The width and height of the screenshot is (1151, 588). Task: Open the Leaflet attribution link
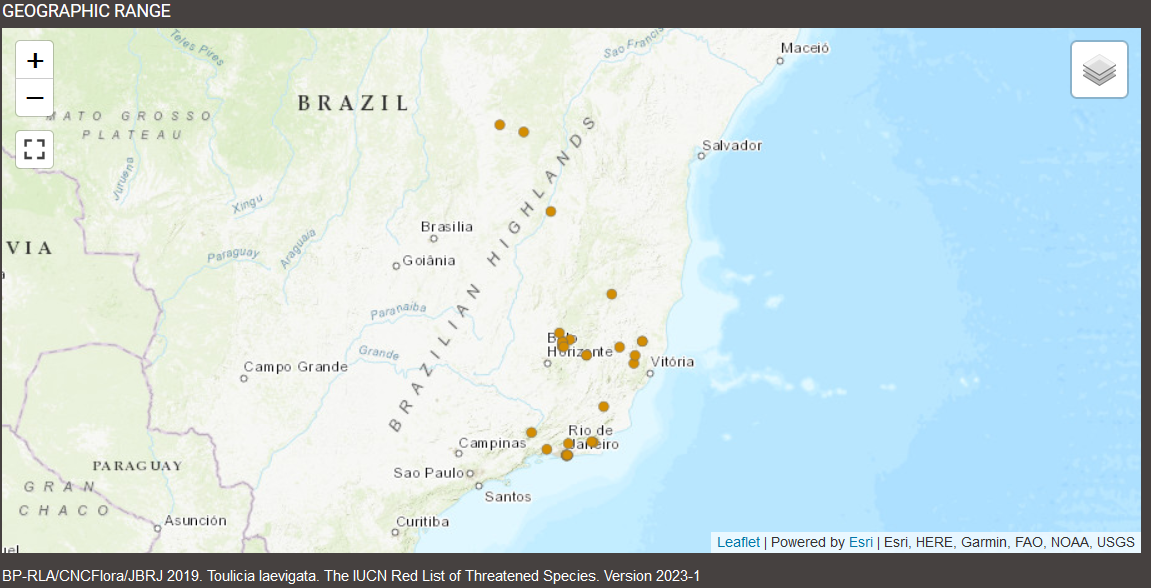click(738, 542)
